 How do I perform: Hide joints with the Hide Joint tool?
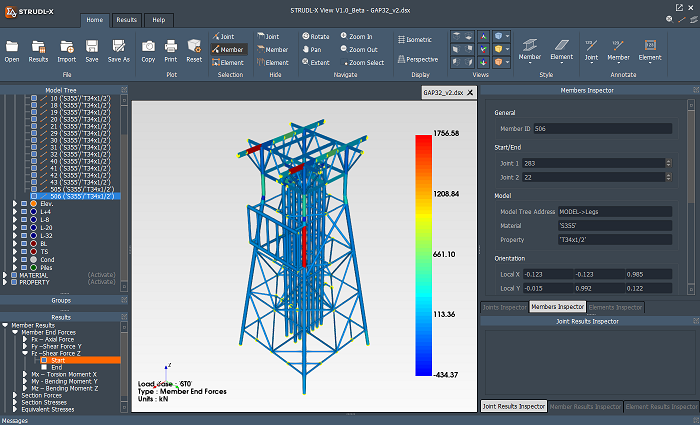[x=268, y=37]
